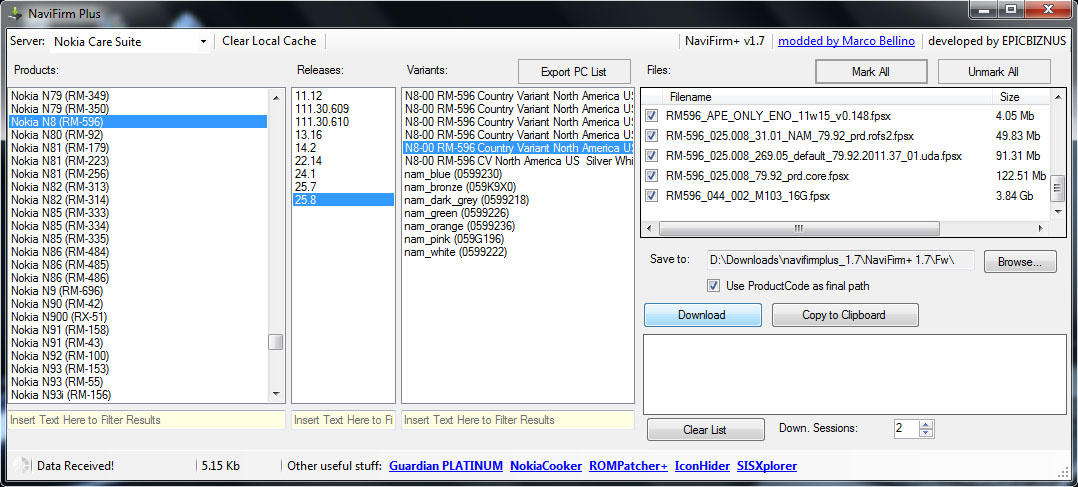Select Nokia N80 (RM-92) product
The image size is (1078, 487).
coord(138,135)
